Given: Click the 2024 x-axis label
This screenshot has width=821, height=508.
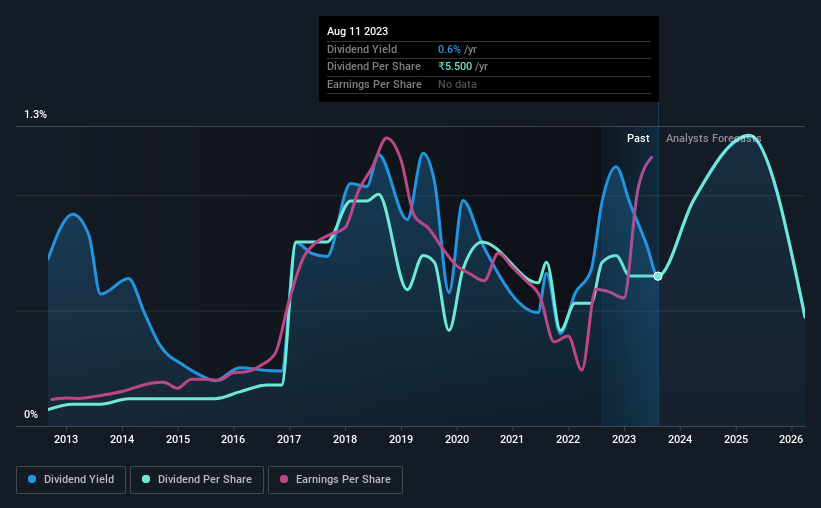Looking at the screenshot, I should (x=680, y=439).
